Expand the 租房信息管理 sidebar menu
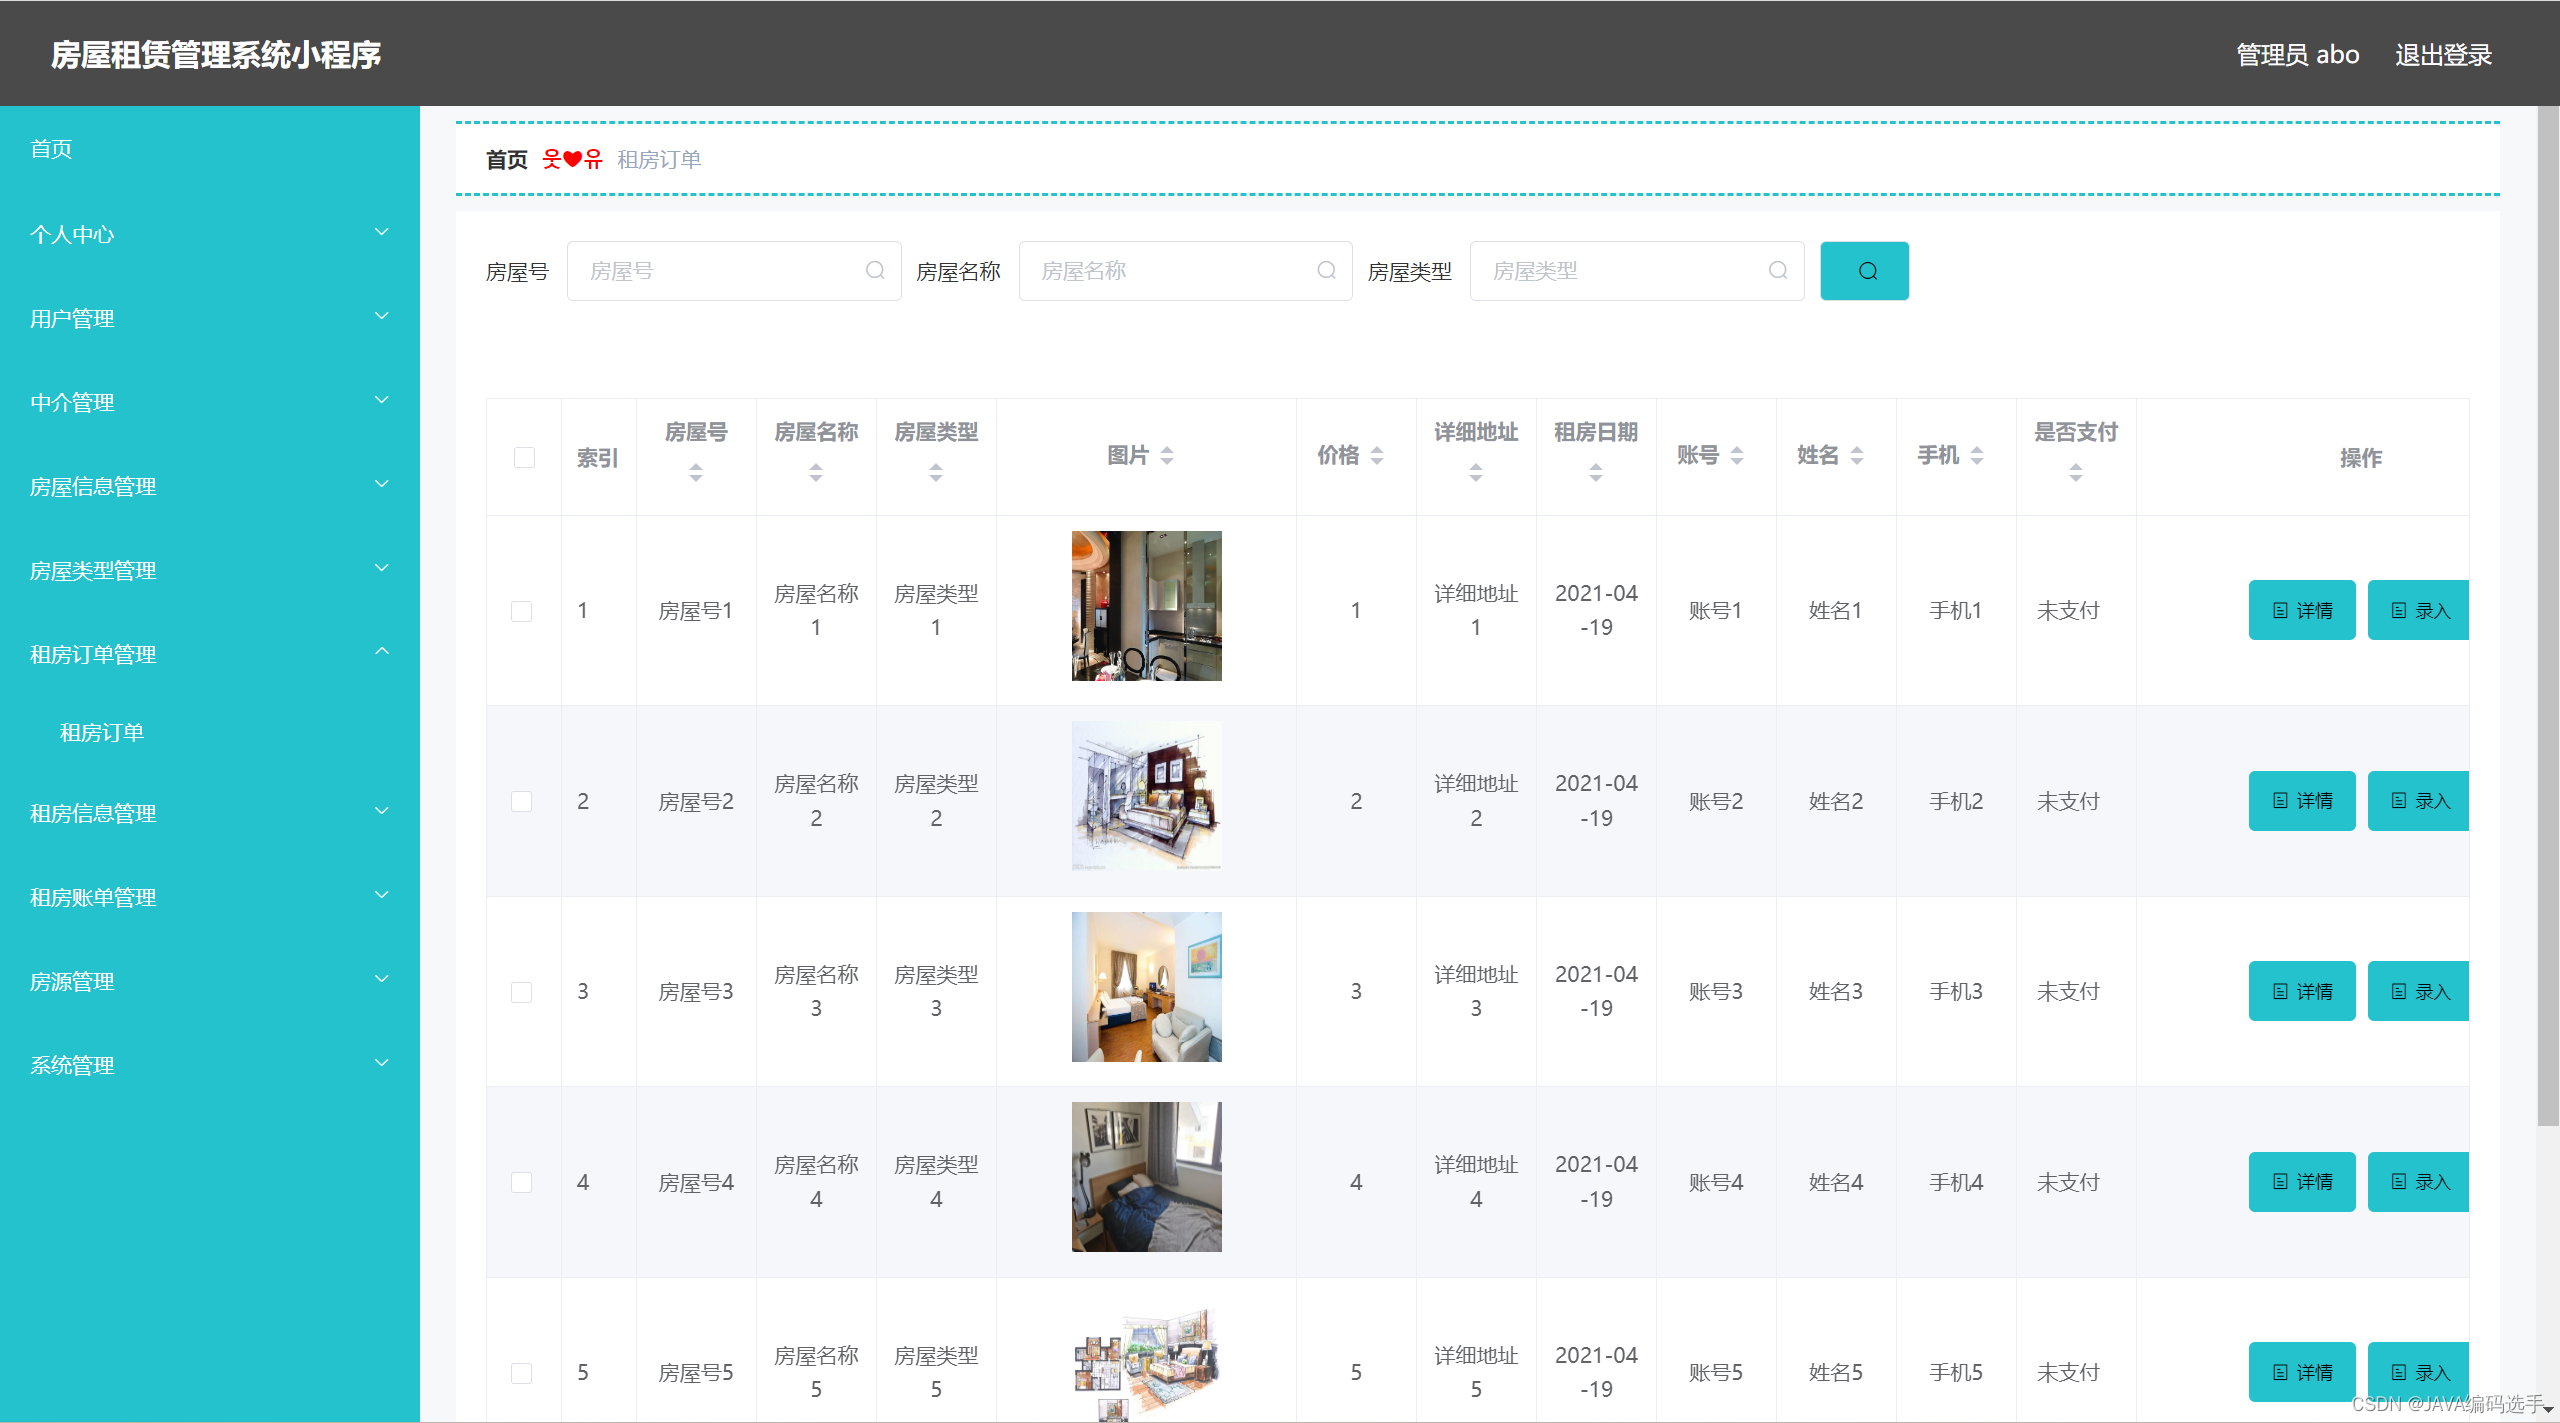 [x=210, y=813]
